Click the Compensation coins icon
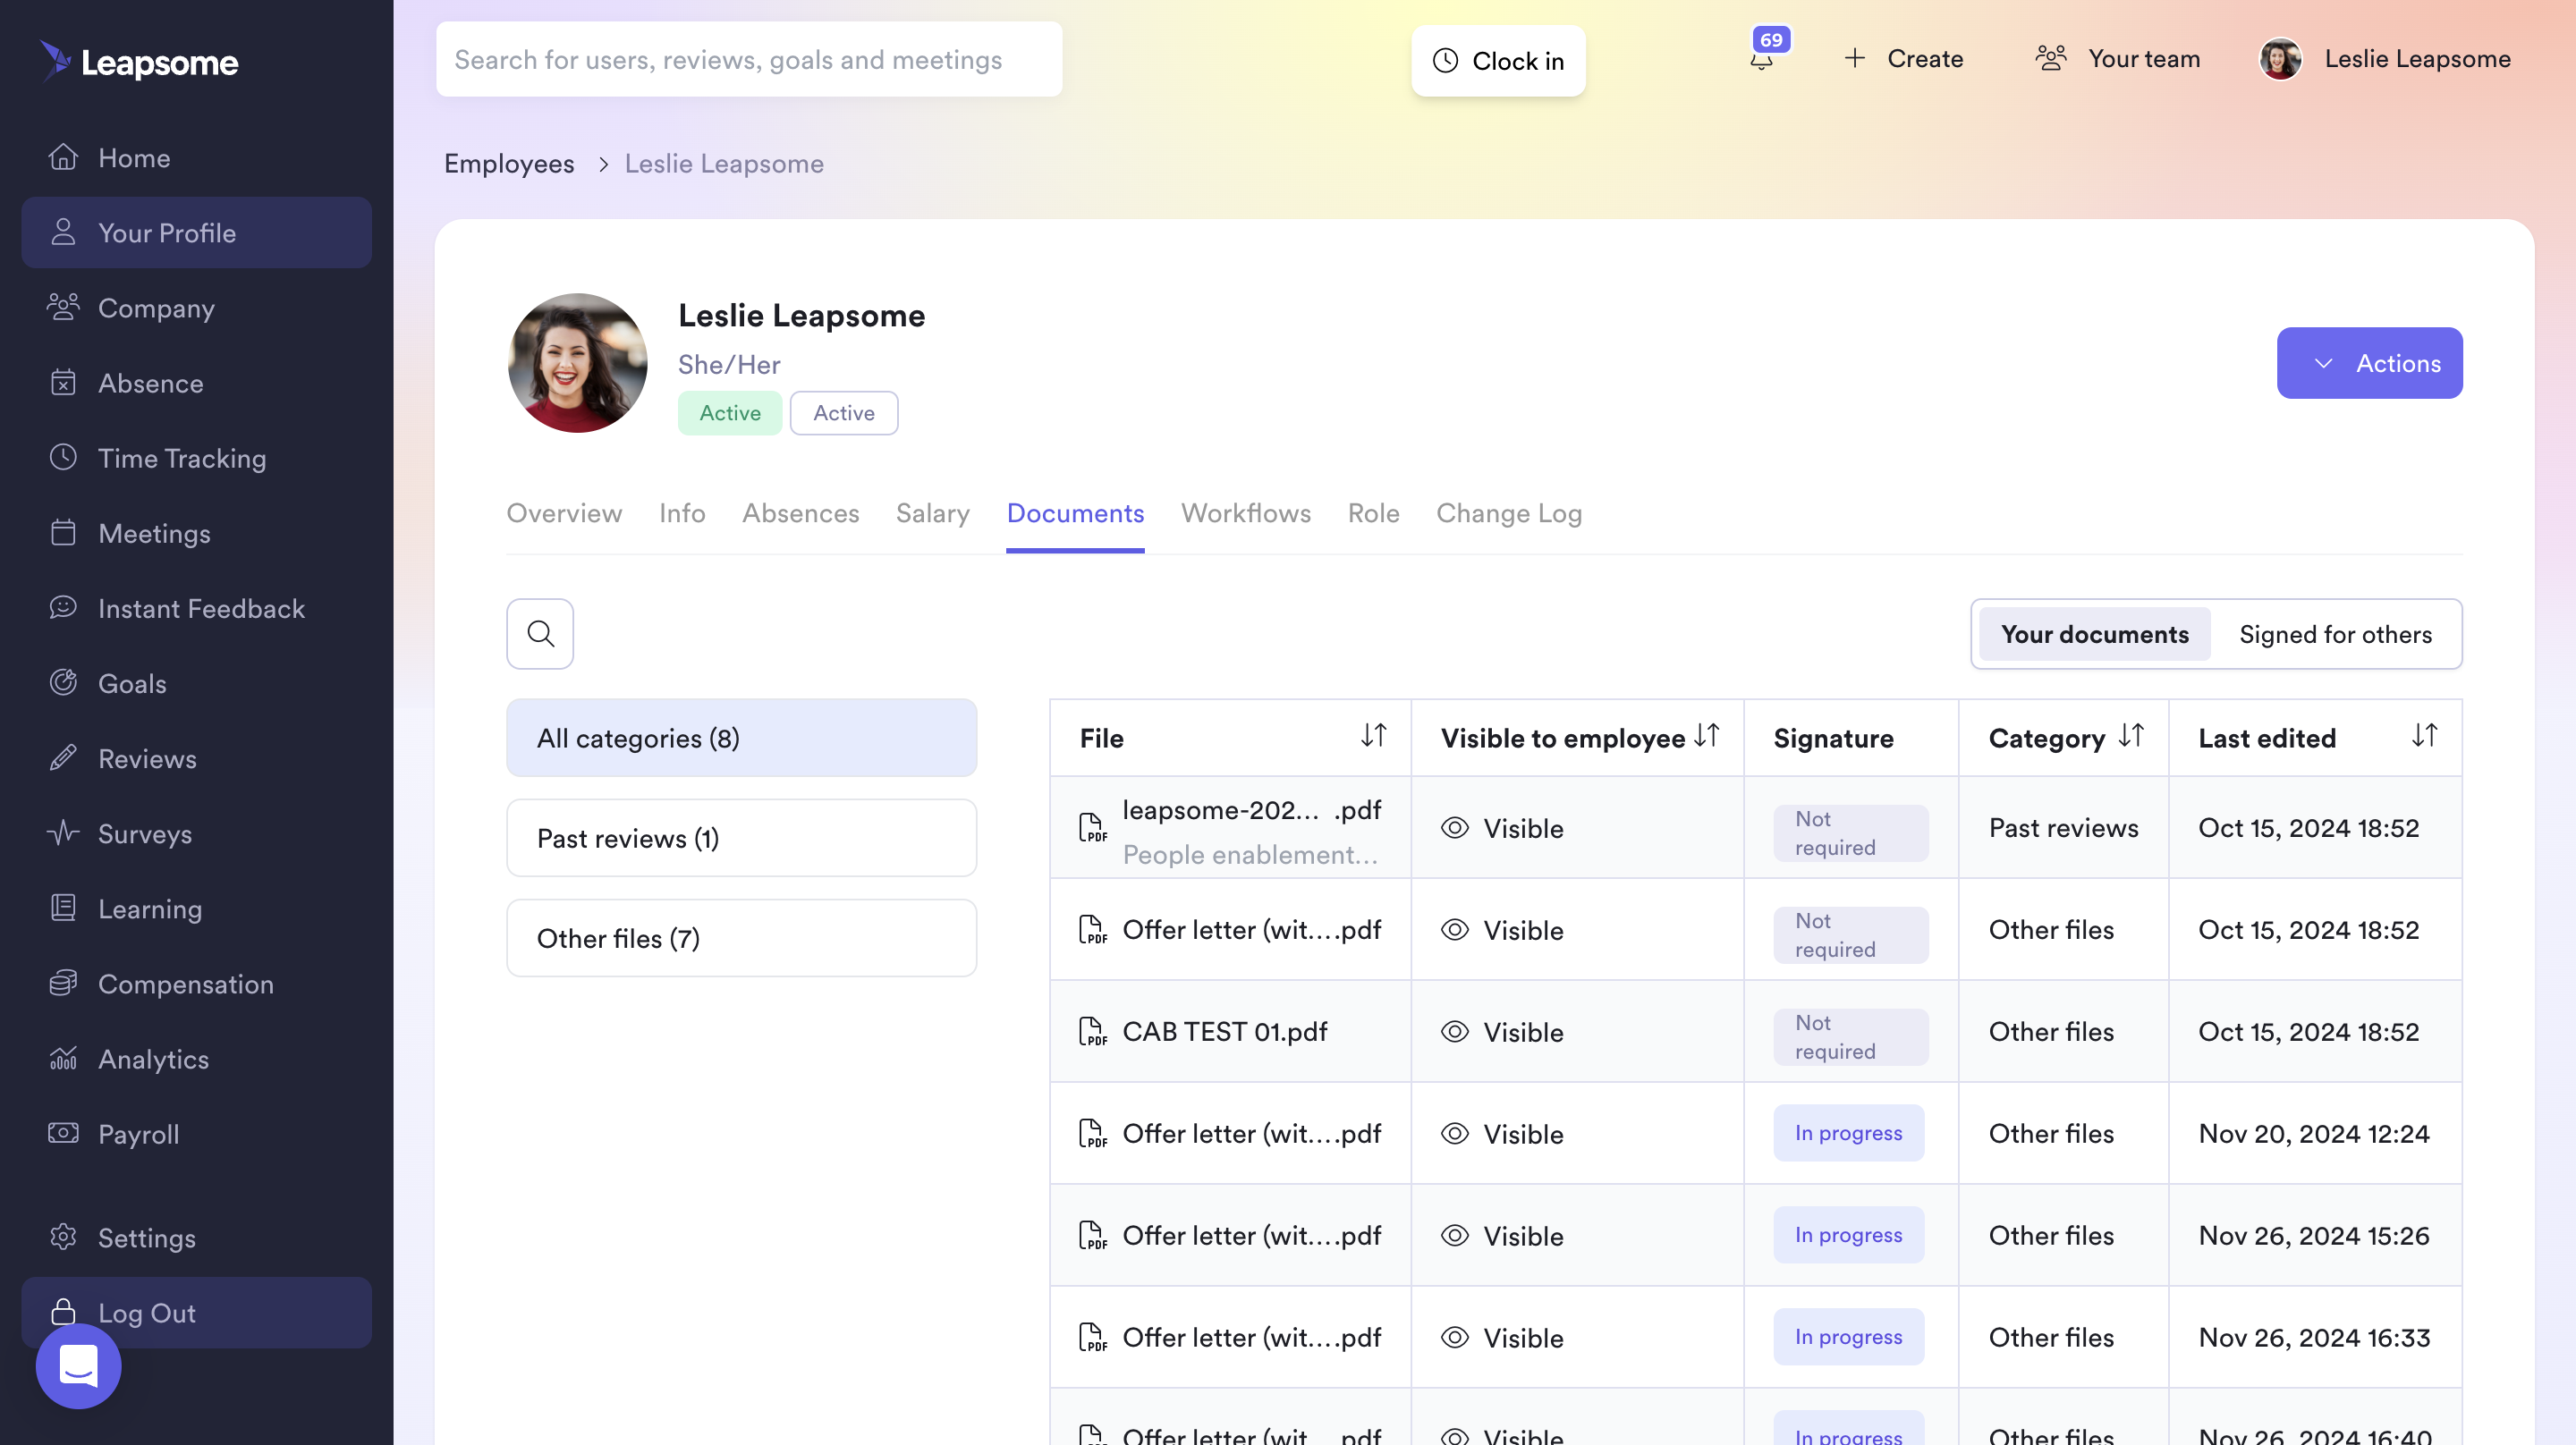This screenshot has width=2576, height=1445. [63, 983]
